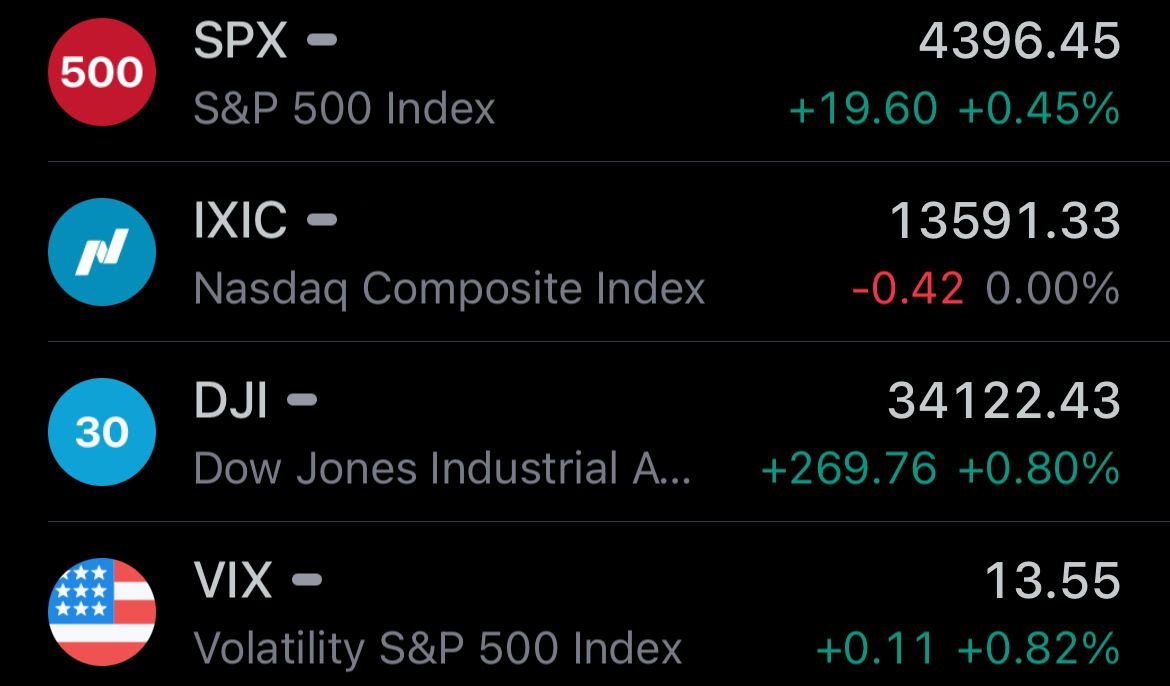Open Nasdaq Composite Index name label
1170x686 pixels.
click(x=449, y=289)
